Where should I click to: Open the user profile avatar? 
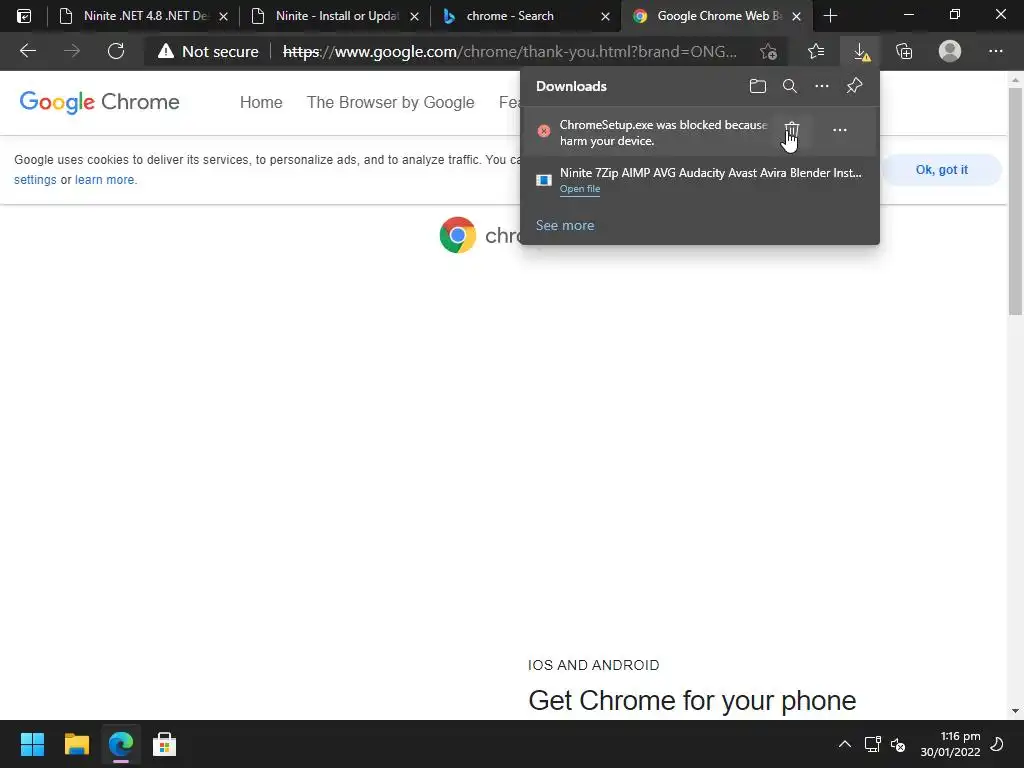950,51
